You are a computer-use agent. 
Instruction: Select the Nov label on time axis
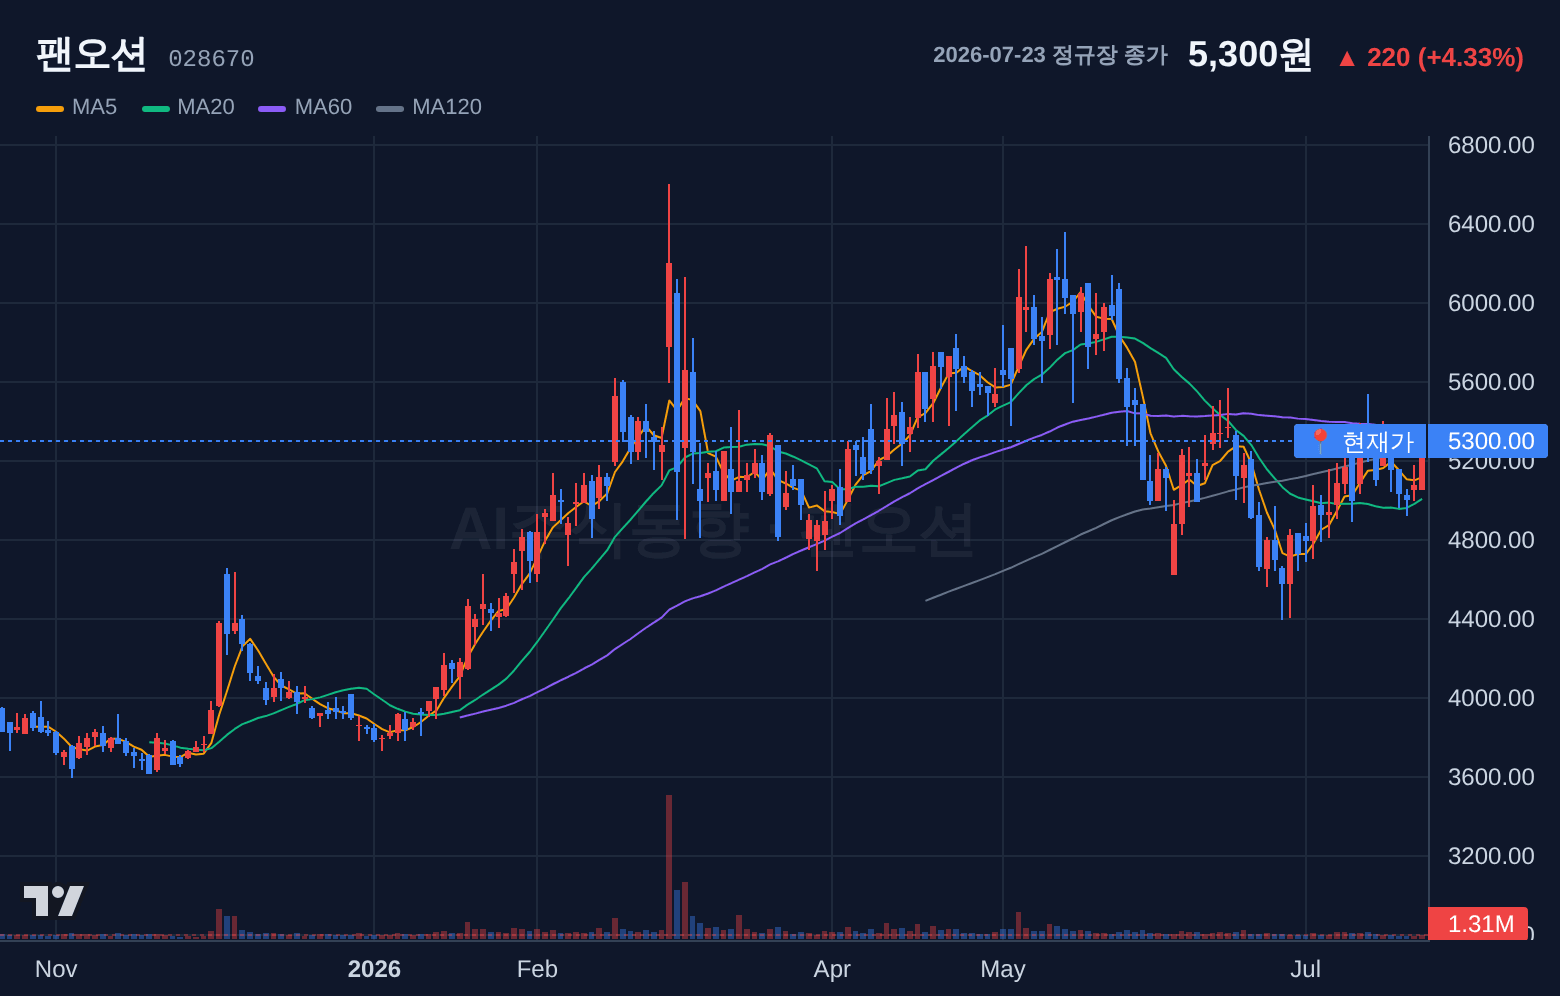(56, 969)
